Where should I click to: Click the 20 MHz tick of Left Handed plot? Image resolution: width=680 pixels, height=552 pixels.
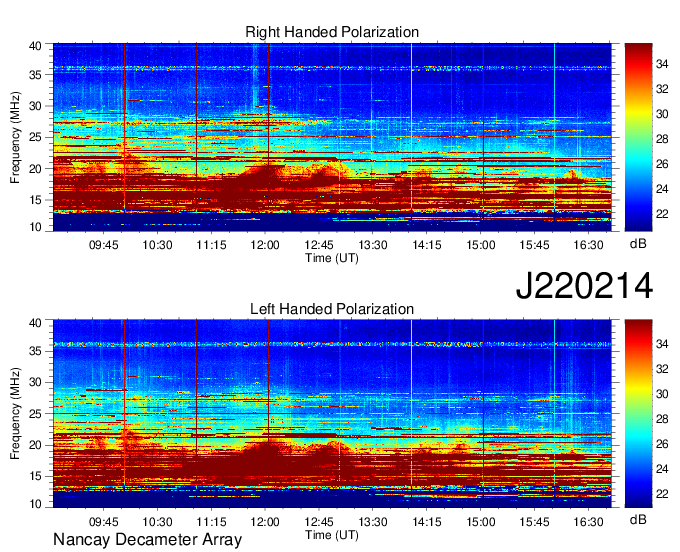(x=35, y=445)
